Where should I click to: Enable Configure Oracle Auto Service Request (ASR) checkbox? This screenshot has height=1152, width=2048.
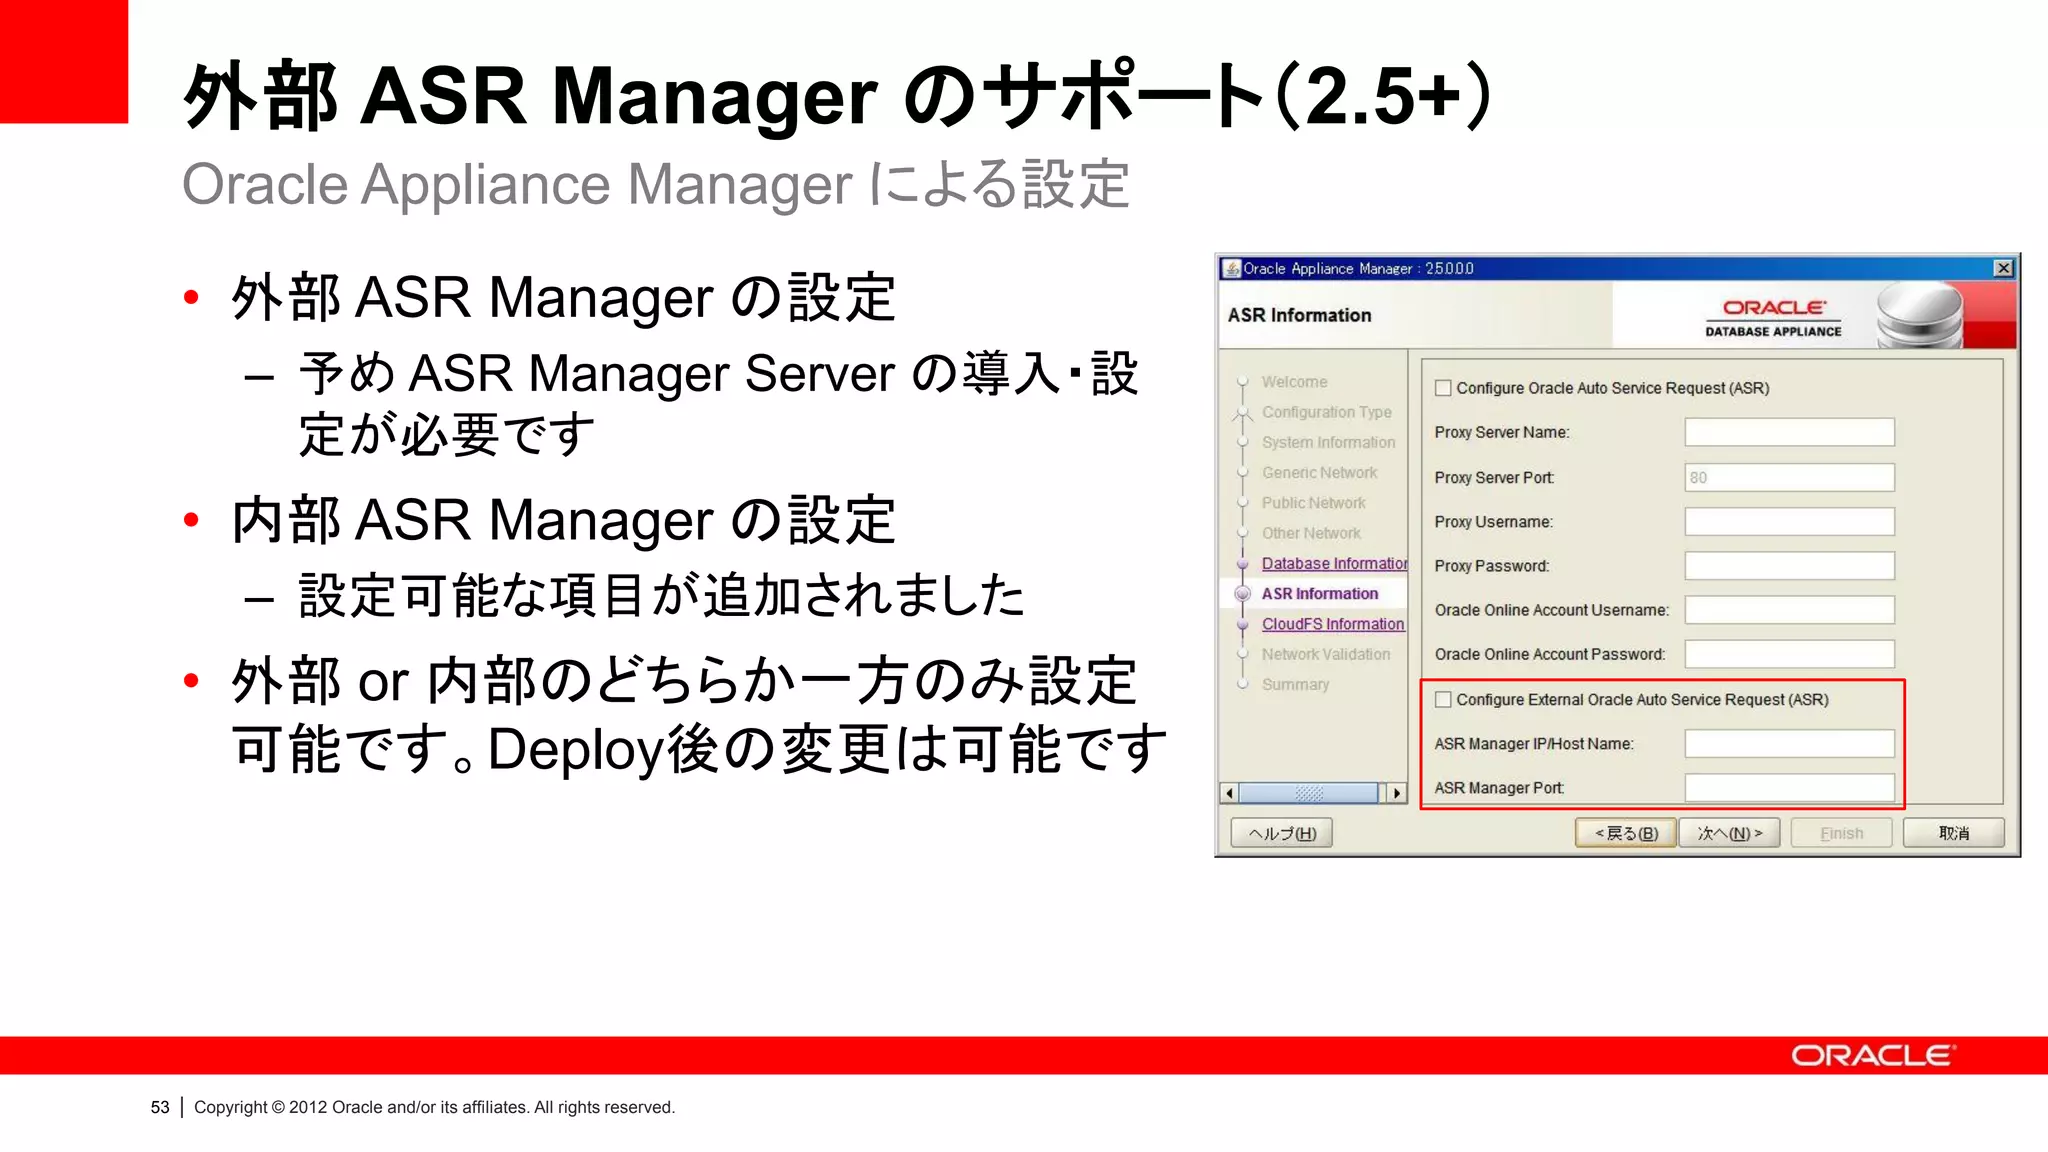(1443, 388)
